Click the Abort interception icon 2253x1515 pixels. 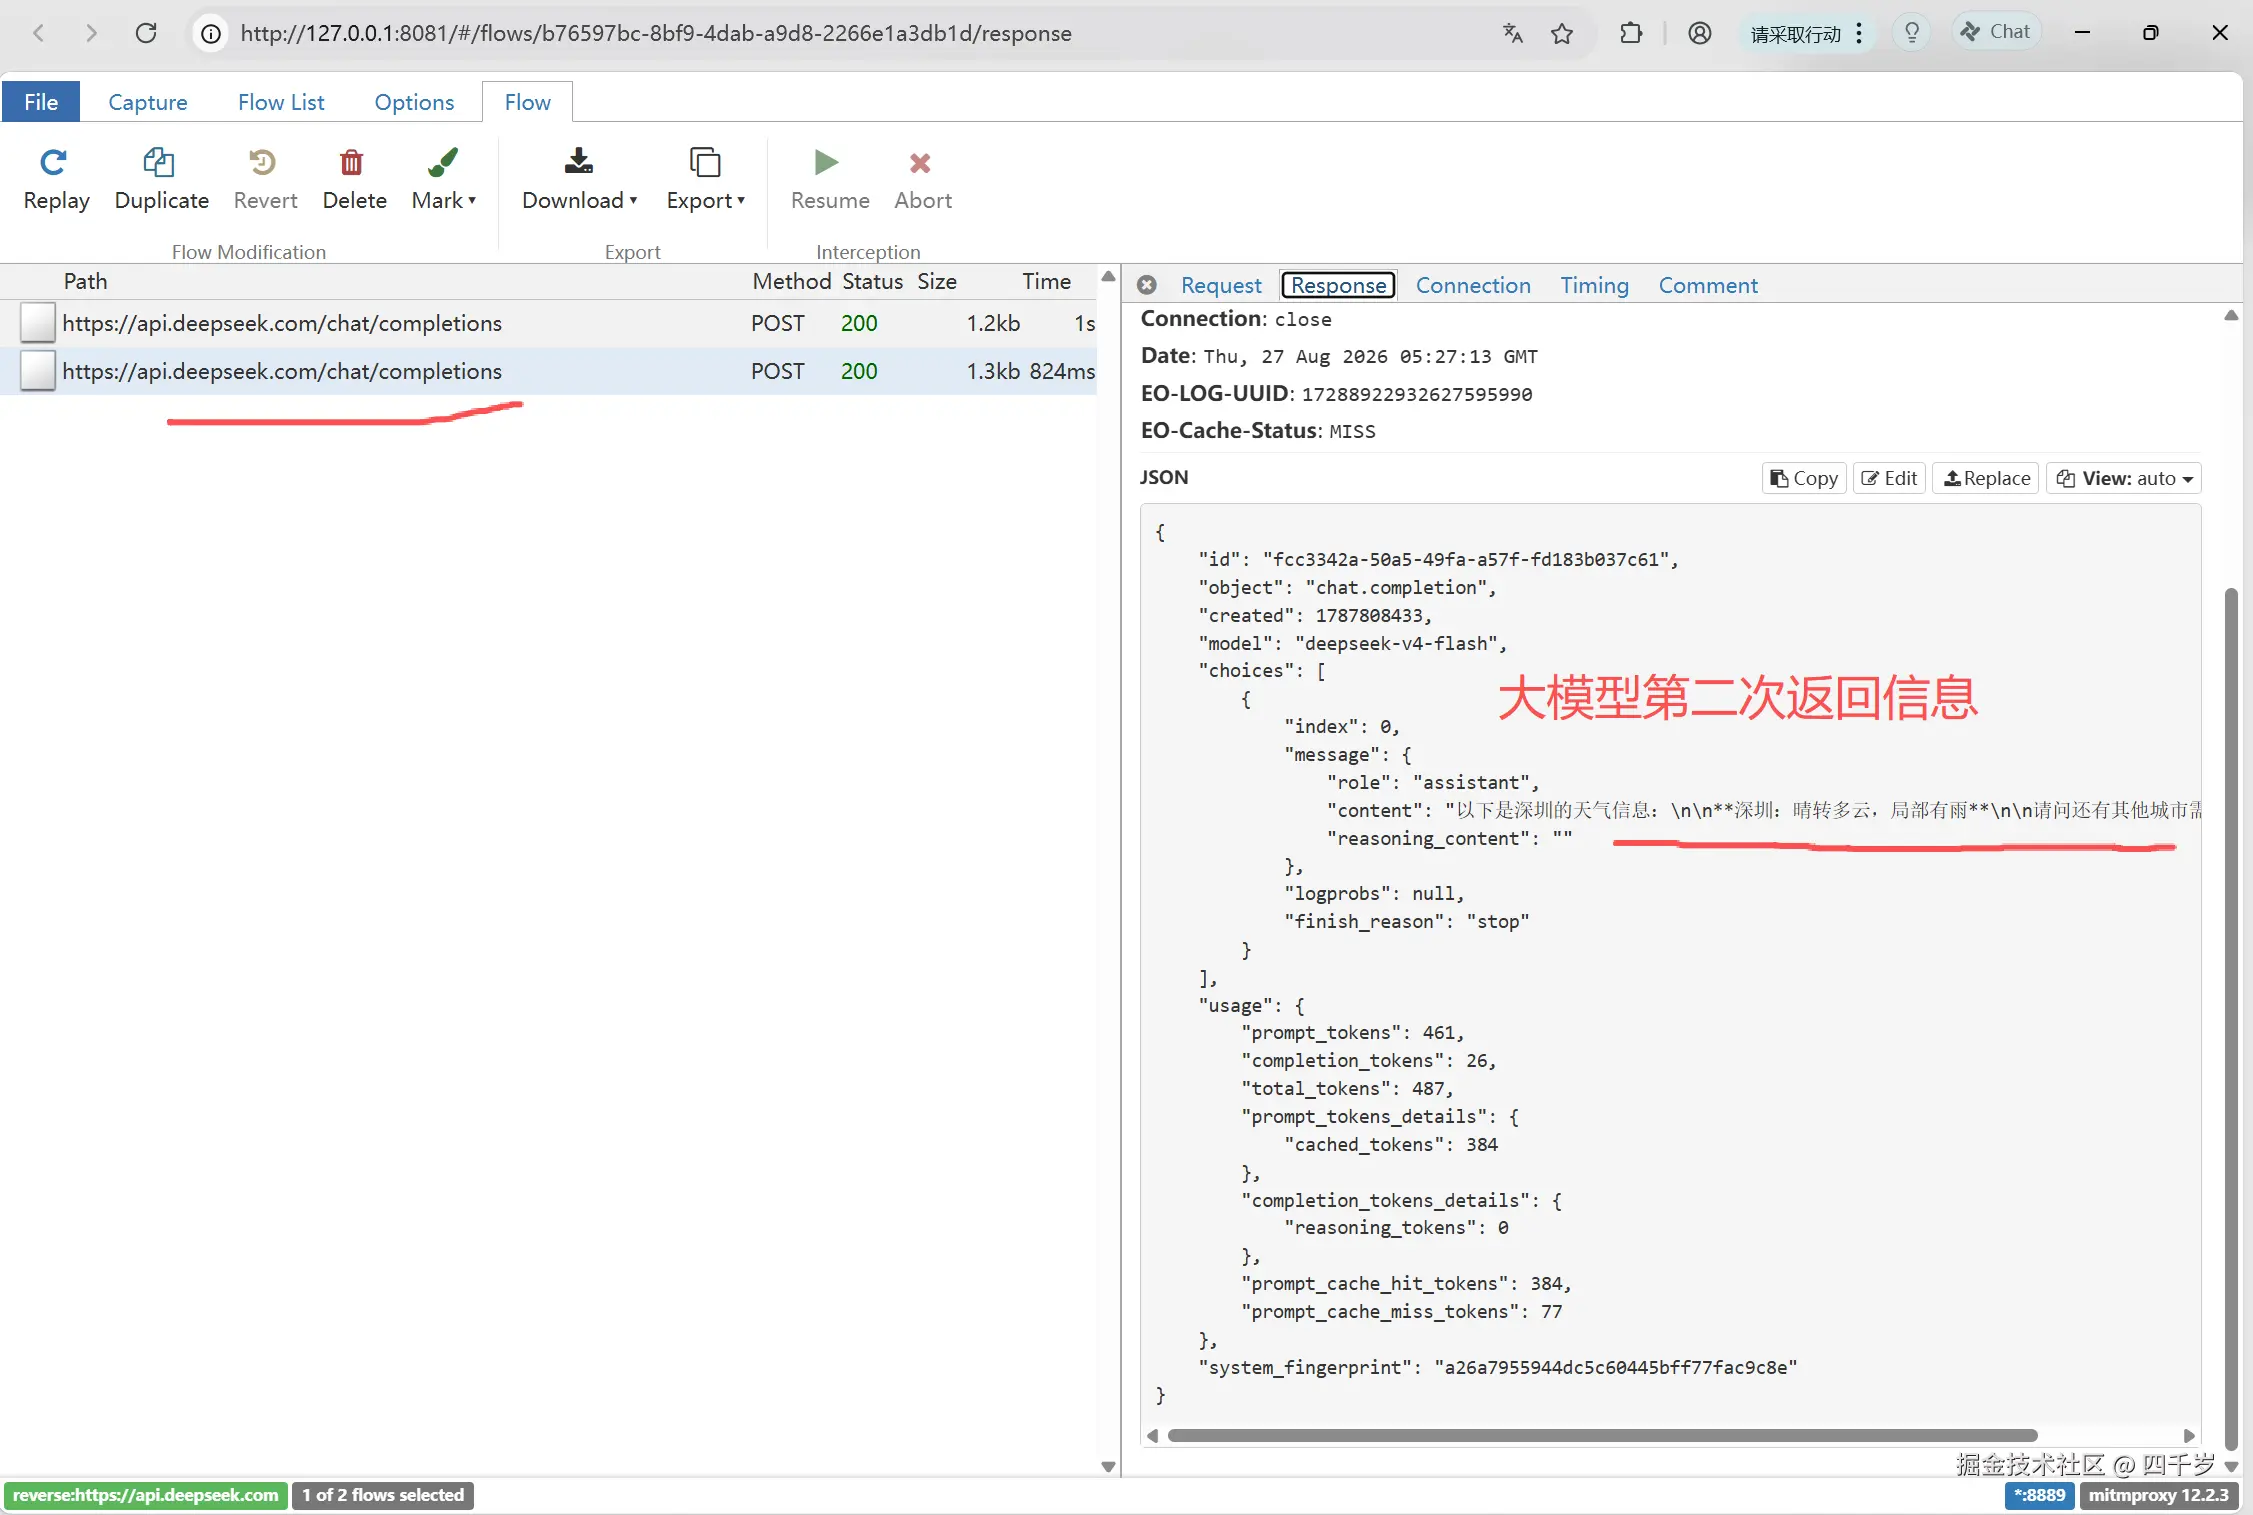[x=920, y=162]
